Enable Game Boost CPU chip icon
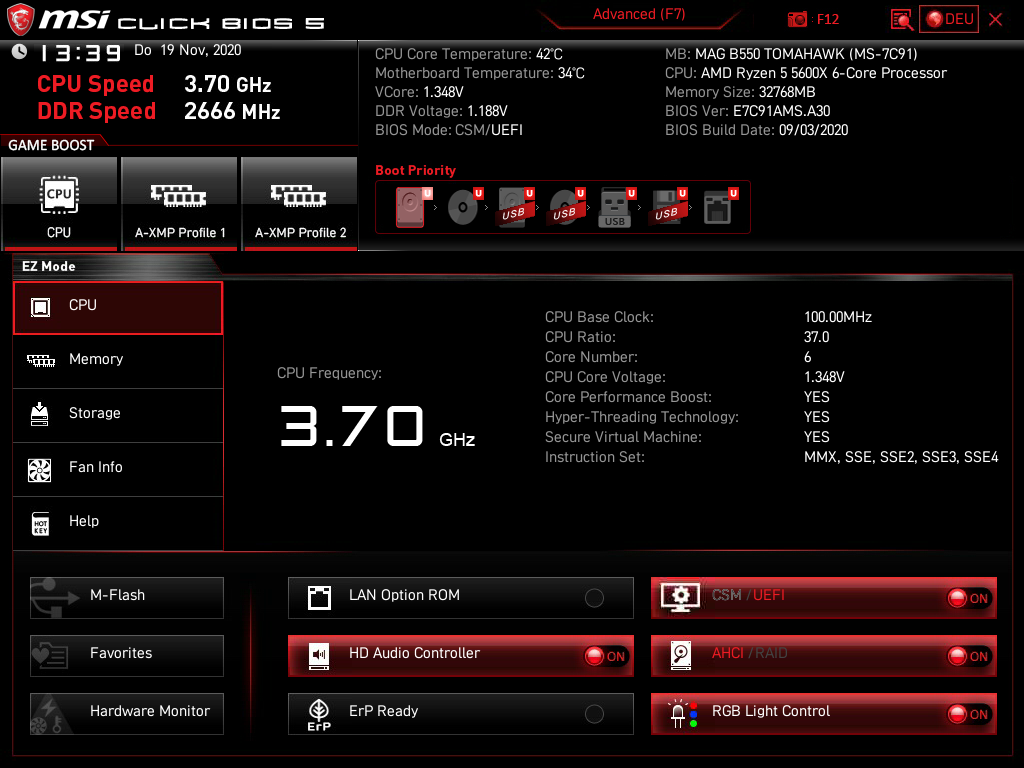The height and width of the screenshot is (768, 1024). pos(59,204)
